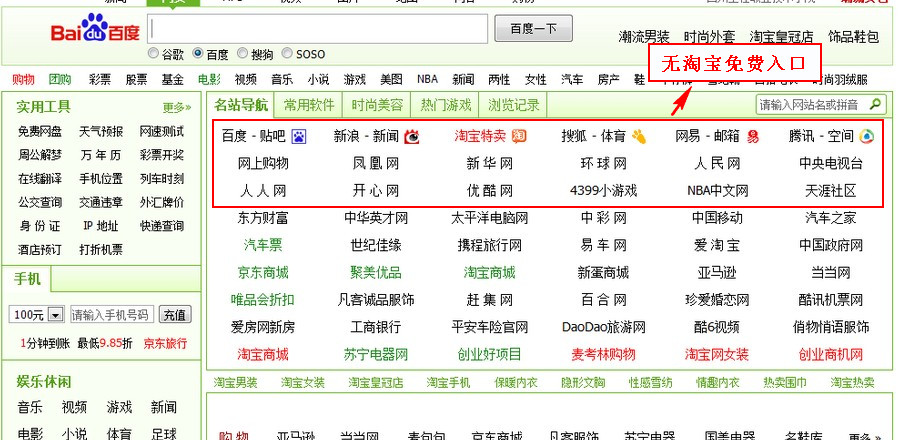Image resolution: width=898 pixels, height=440 pixels.
Task: Select the SOSO search engine radio button
Action: point(287,54)
